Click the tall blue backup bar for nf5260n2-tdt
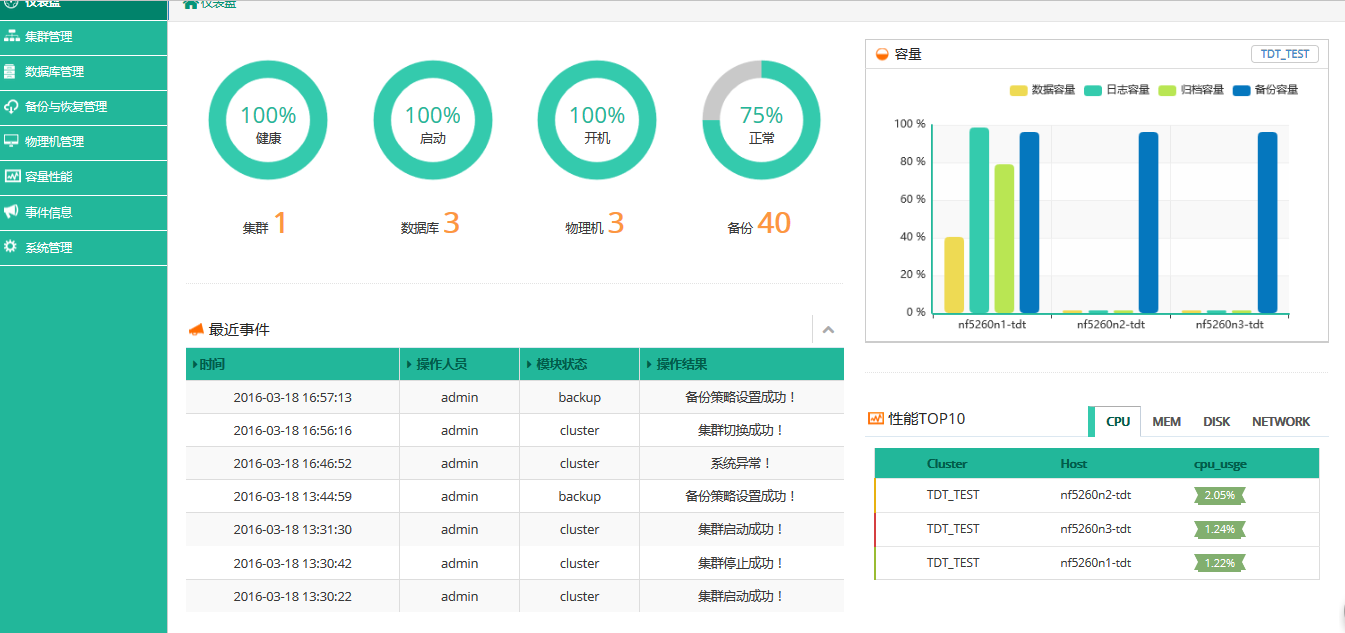This screenshot has width=1345, height=633. [x=1148, y=222]
